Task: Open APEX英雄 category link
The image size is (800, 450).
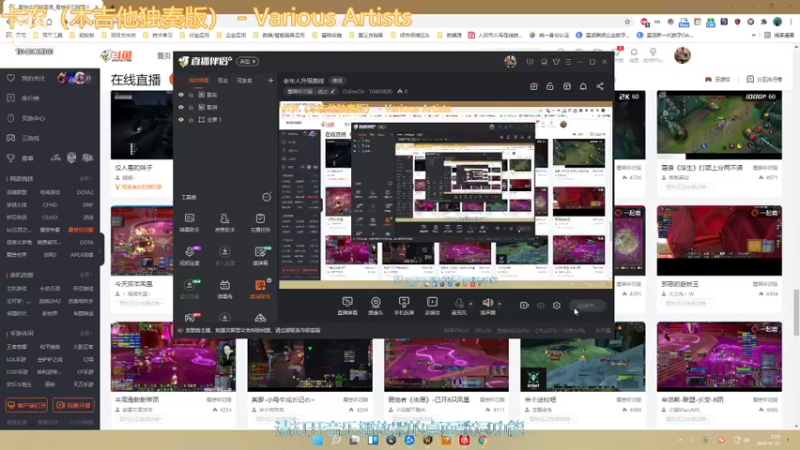Action: 82,255
